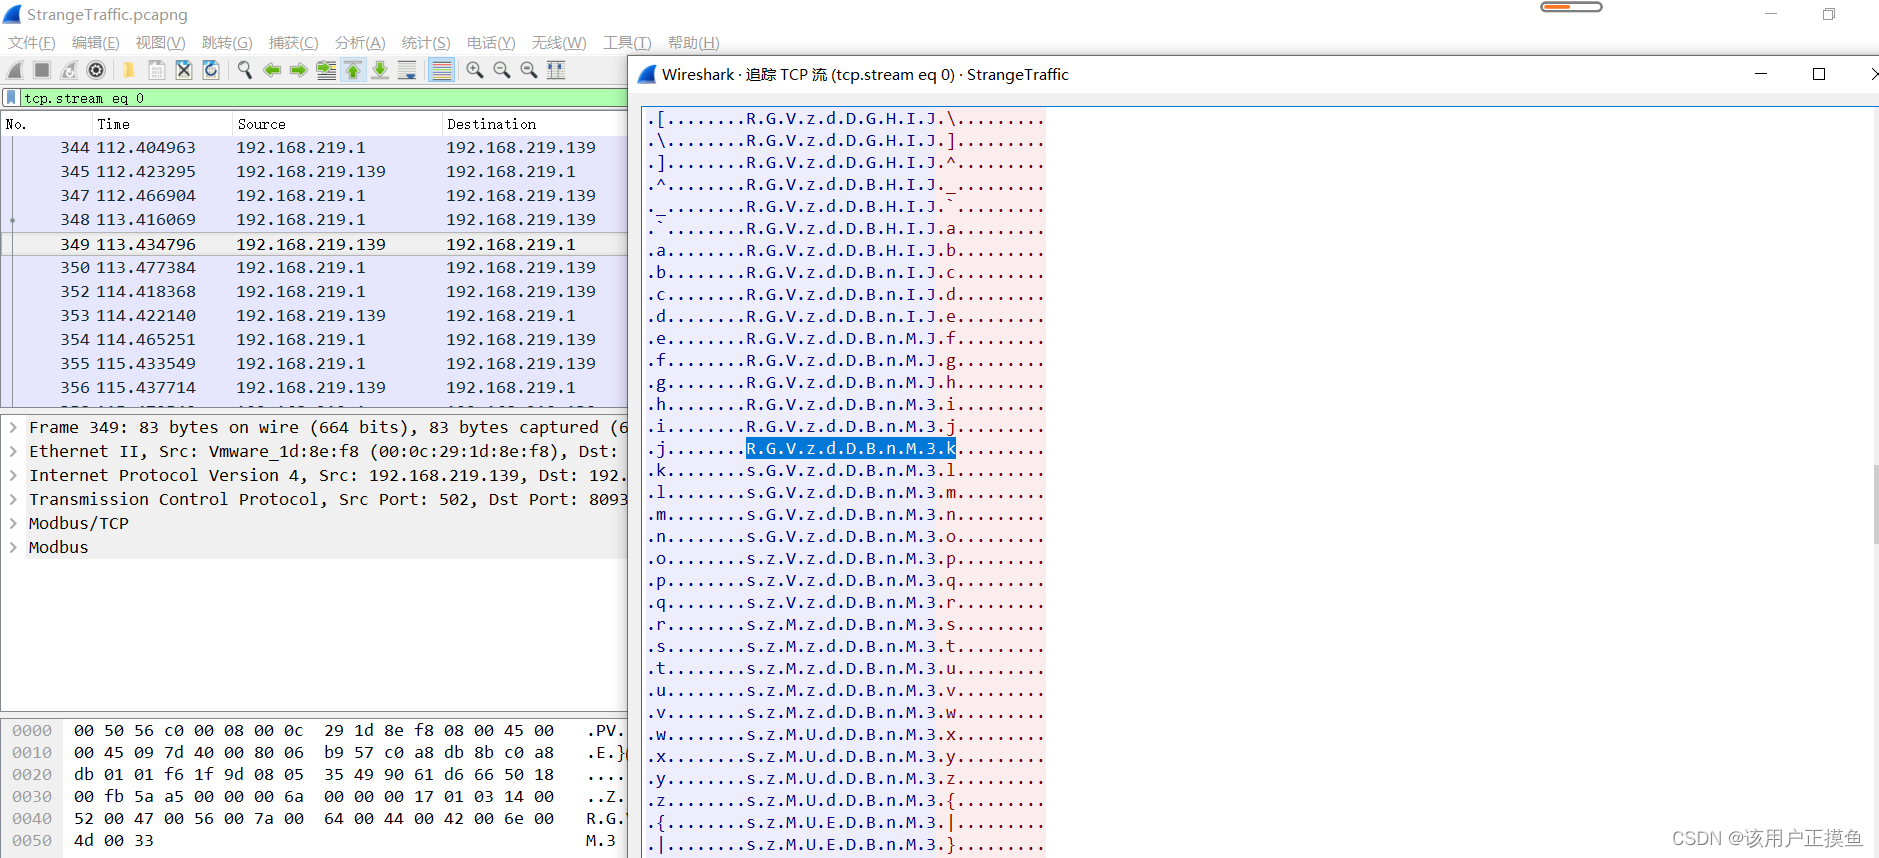1879x858 pixels.
Task: Find a packet with magnifier icon
Action: tap(244, 70)
